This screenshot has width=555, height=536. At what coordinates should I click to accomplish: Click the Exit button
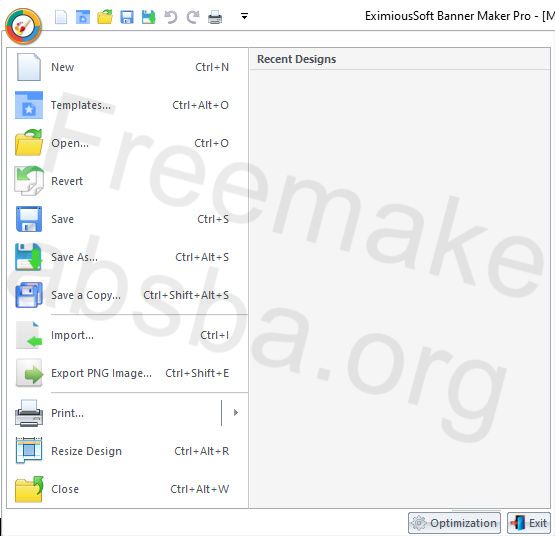pos(529,523)
